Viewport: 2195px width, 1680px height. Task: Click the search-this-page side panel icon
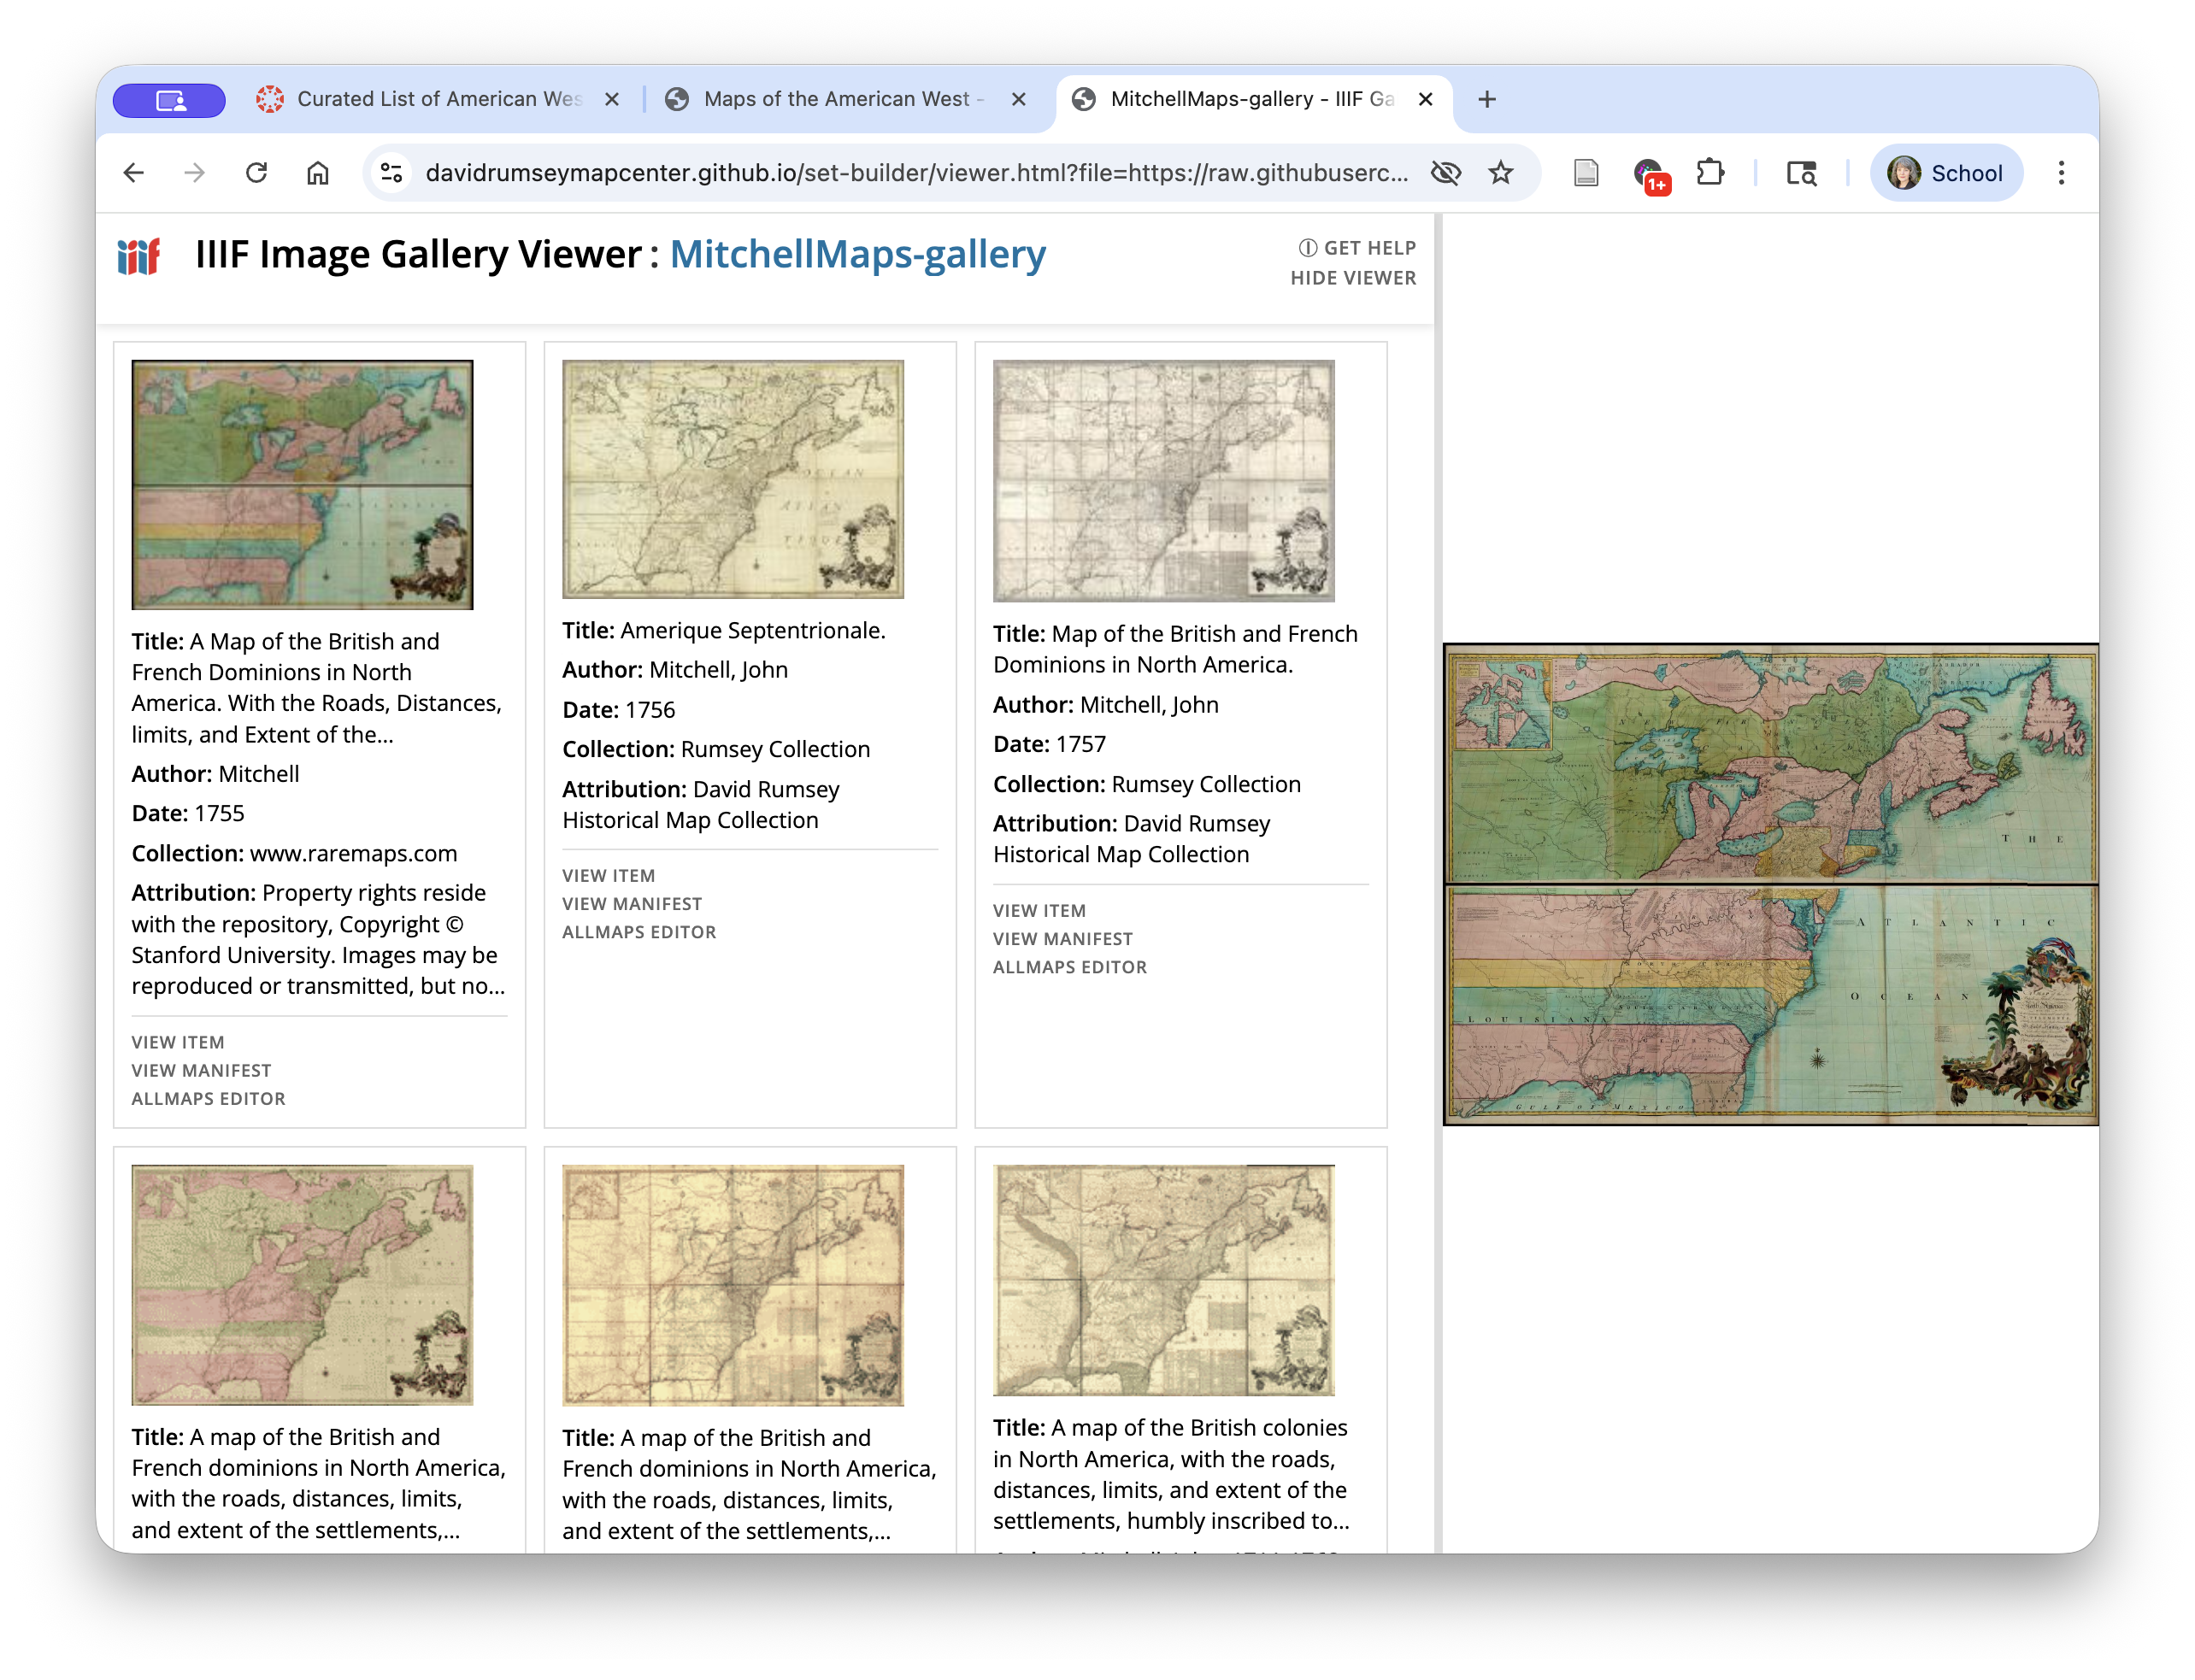tap(1800, 172)
